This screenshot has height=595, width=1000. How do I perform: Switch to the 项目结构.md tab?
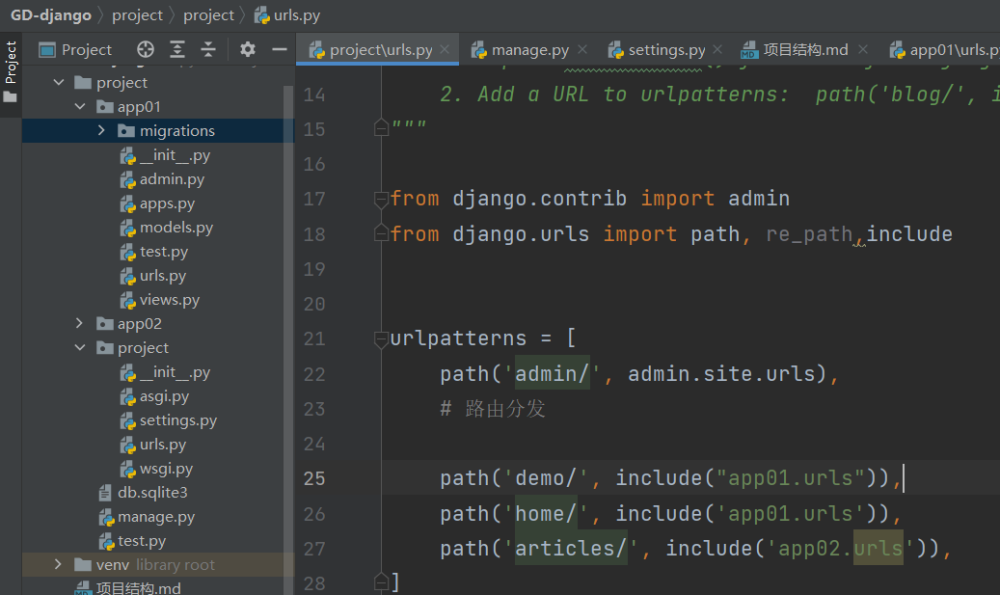tap(805, 50)
